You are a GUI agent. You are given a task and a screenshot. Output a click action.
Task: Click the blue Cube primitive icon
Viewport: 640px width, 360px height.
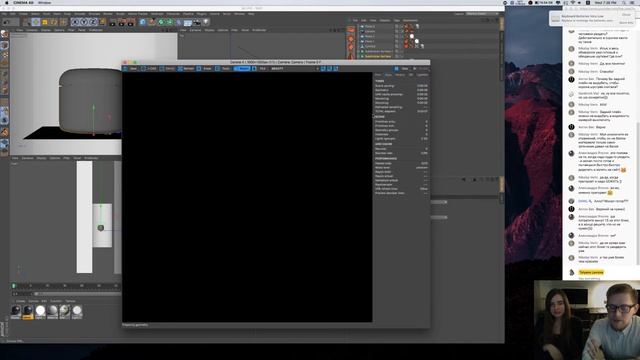[x=142, y=22]
